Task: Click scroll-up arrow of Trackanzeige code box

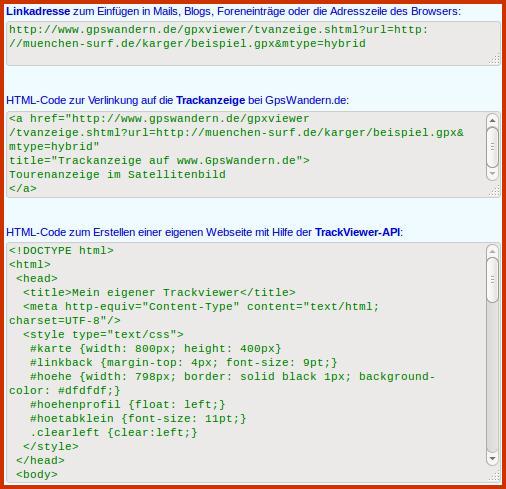Action: click(492, 120)
